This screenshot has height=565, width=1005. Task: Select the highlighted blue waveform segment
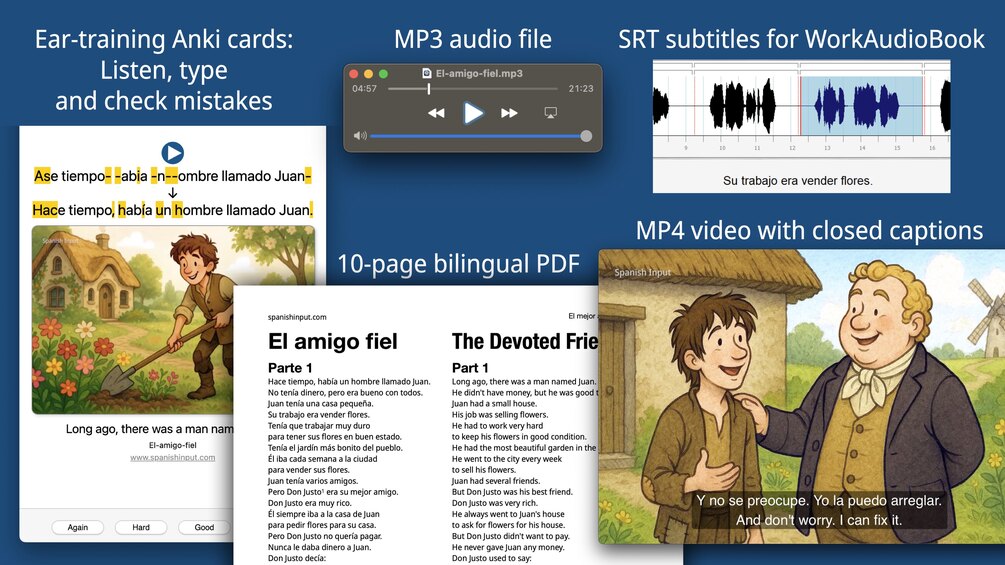point(861,106)
